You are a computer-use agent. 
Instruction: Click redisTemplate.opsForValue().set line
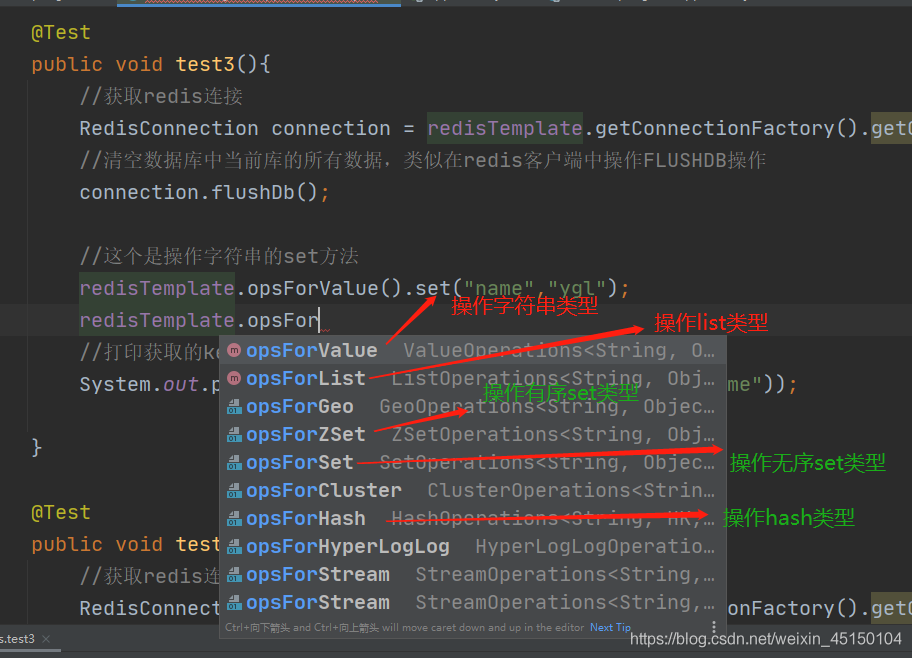[x=354, y=288]
